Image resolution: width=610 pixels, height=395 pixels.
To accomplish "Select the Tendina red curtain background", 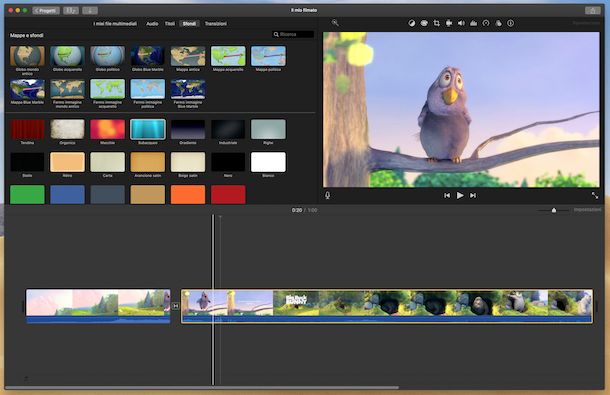I will coord(27,129).
